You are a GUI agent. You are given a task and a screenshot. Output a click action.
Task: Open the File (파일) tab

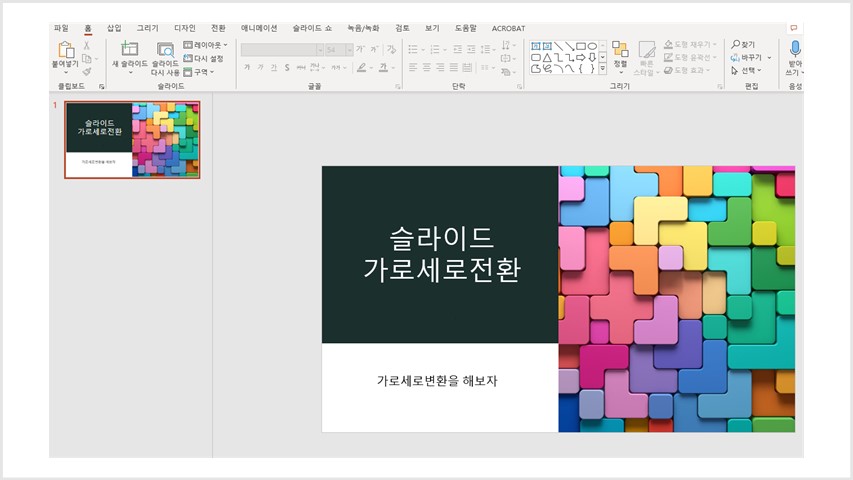61,28
